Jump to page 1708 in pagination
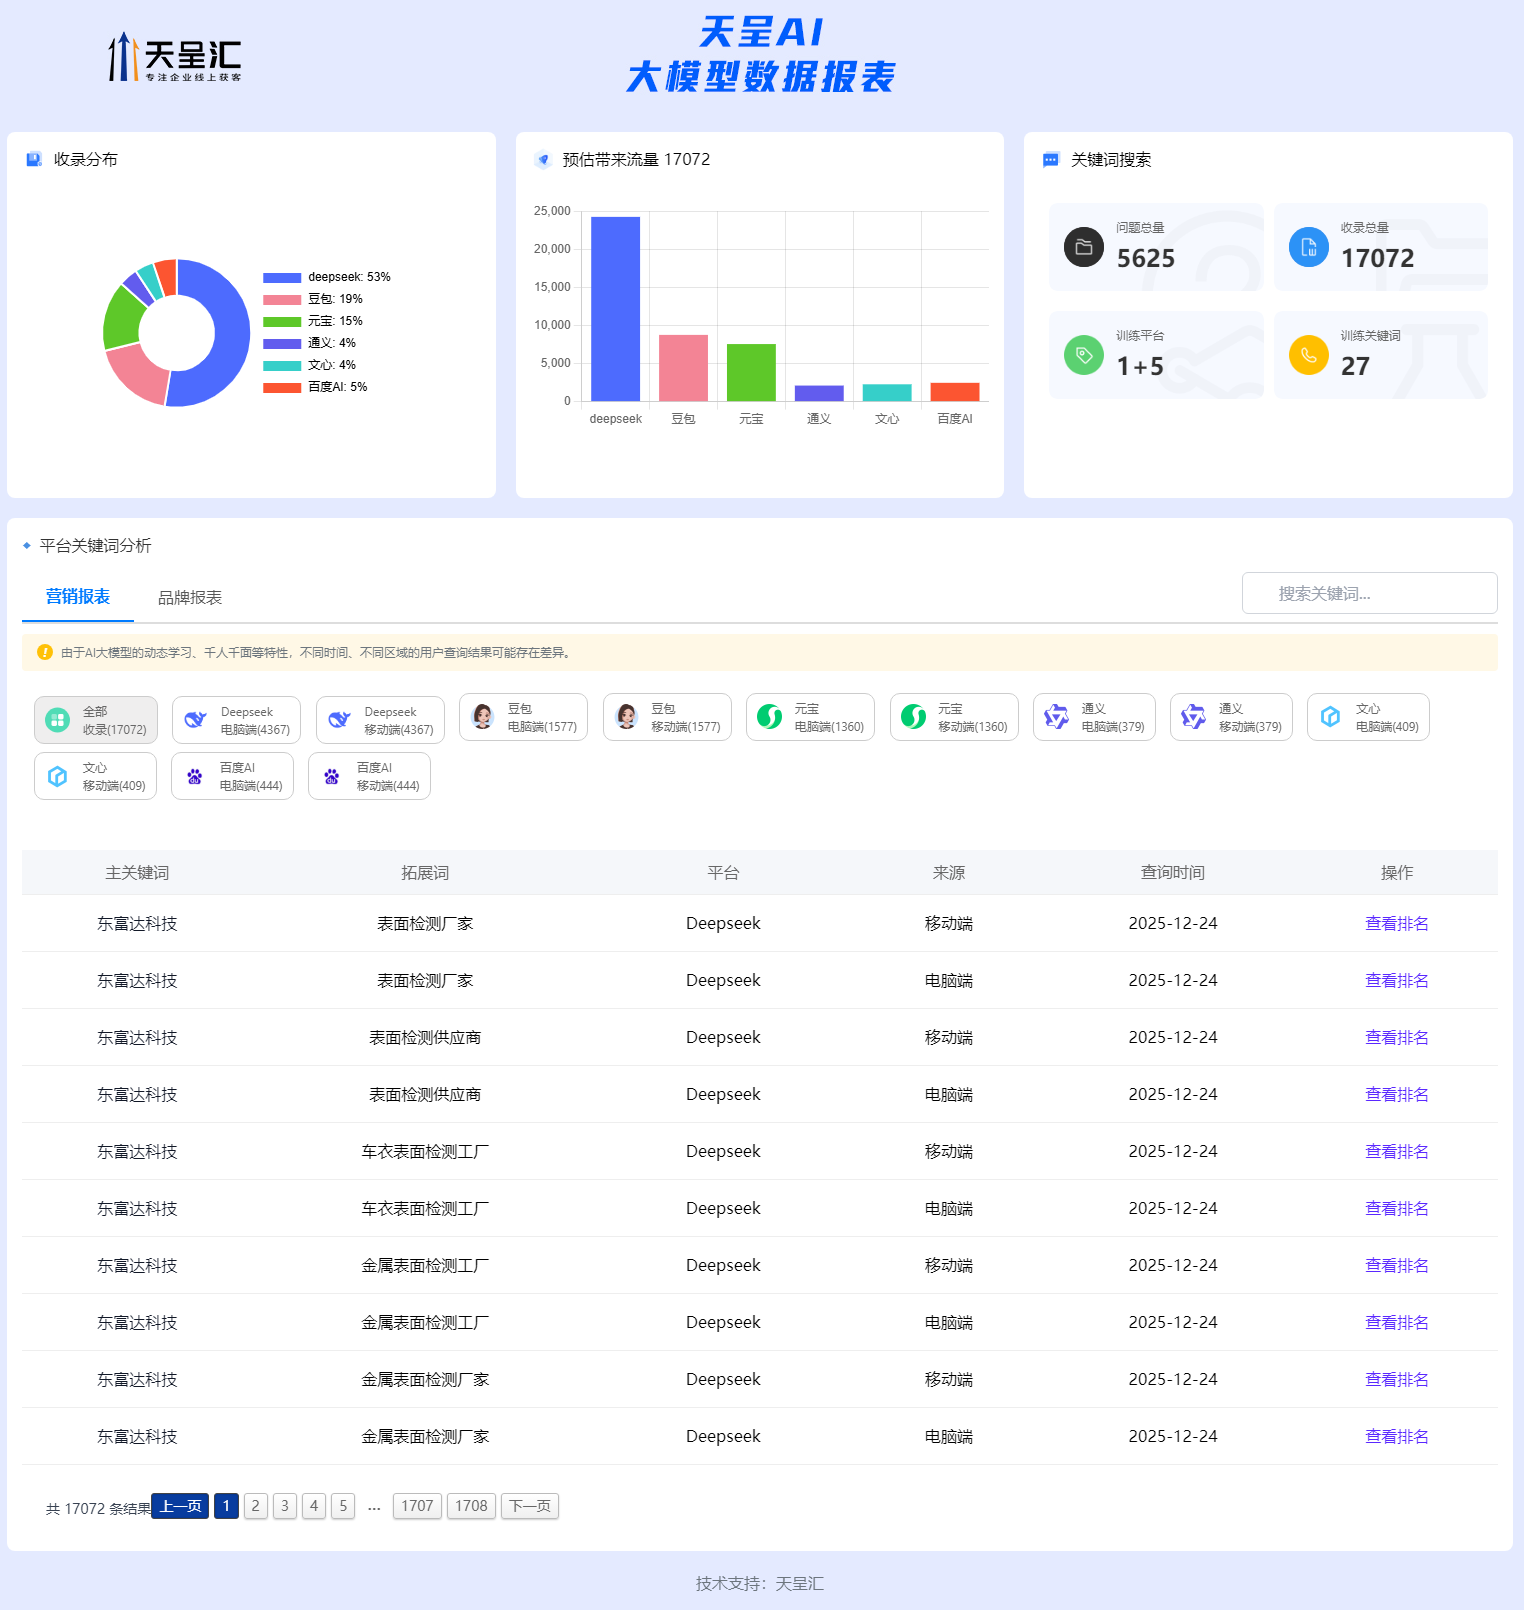1524x1610 pixels. pos(471,1506)
